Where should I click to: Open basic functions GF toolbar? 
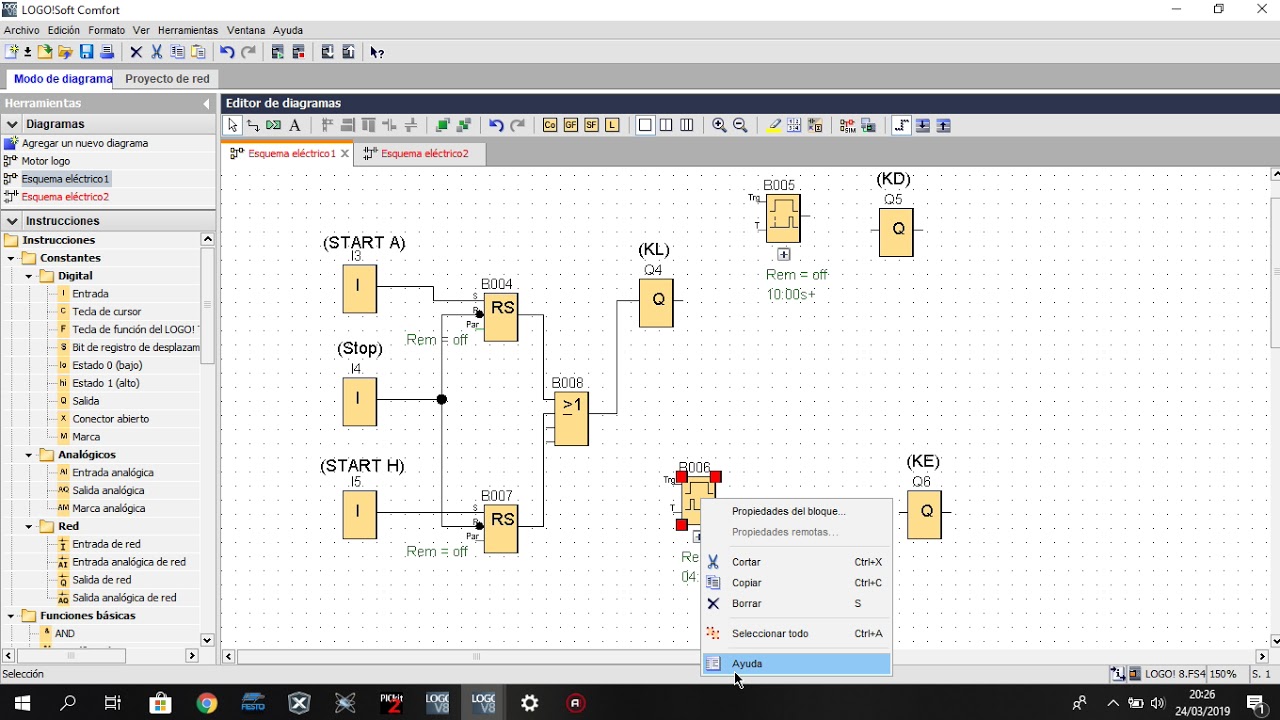point(570,125)
